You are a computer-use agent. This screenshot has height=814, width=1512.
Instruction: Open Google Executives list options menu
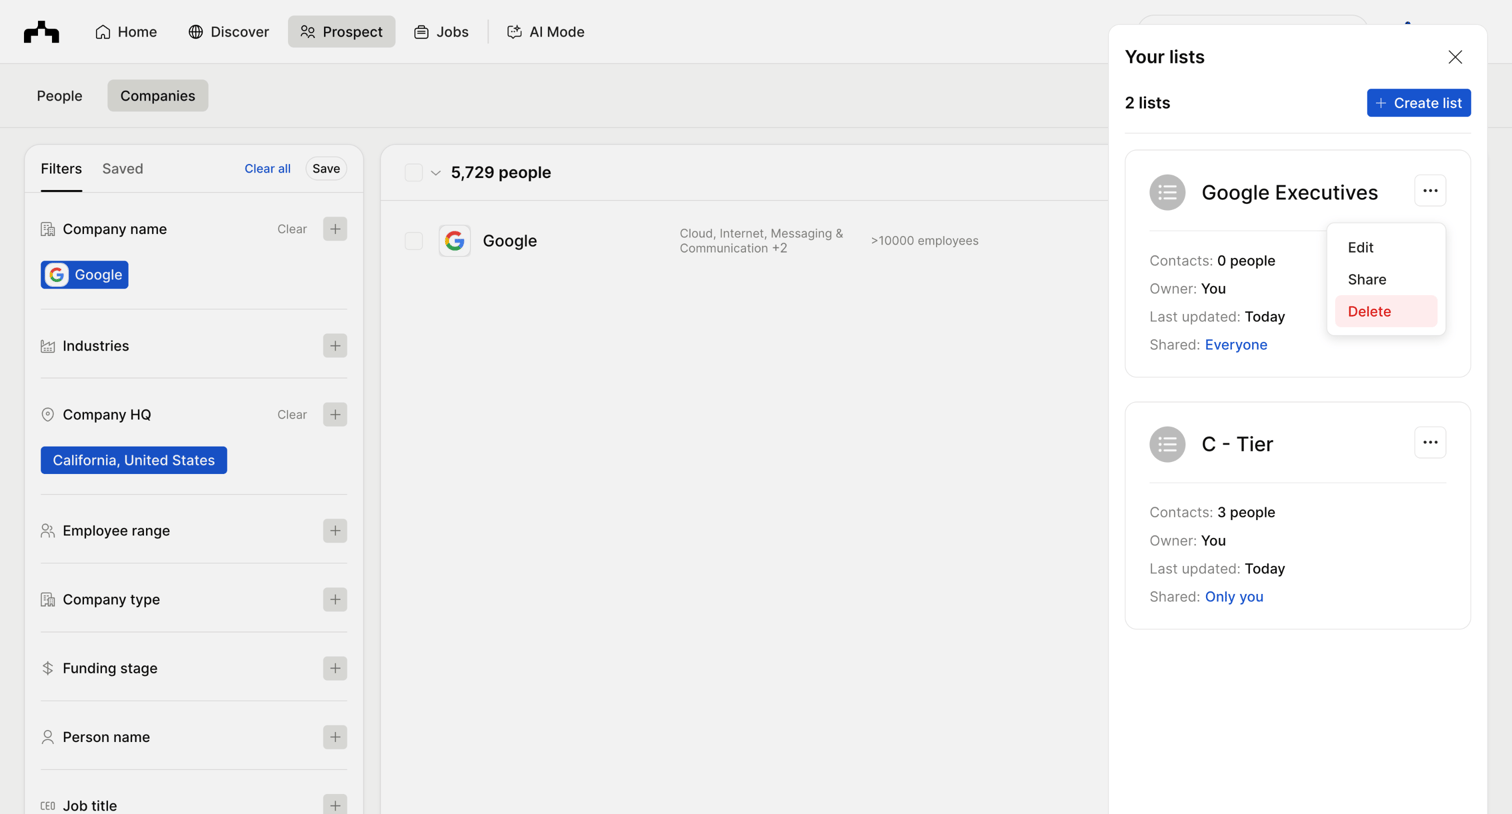click(x=1430, y=191)
